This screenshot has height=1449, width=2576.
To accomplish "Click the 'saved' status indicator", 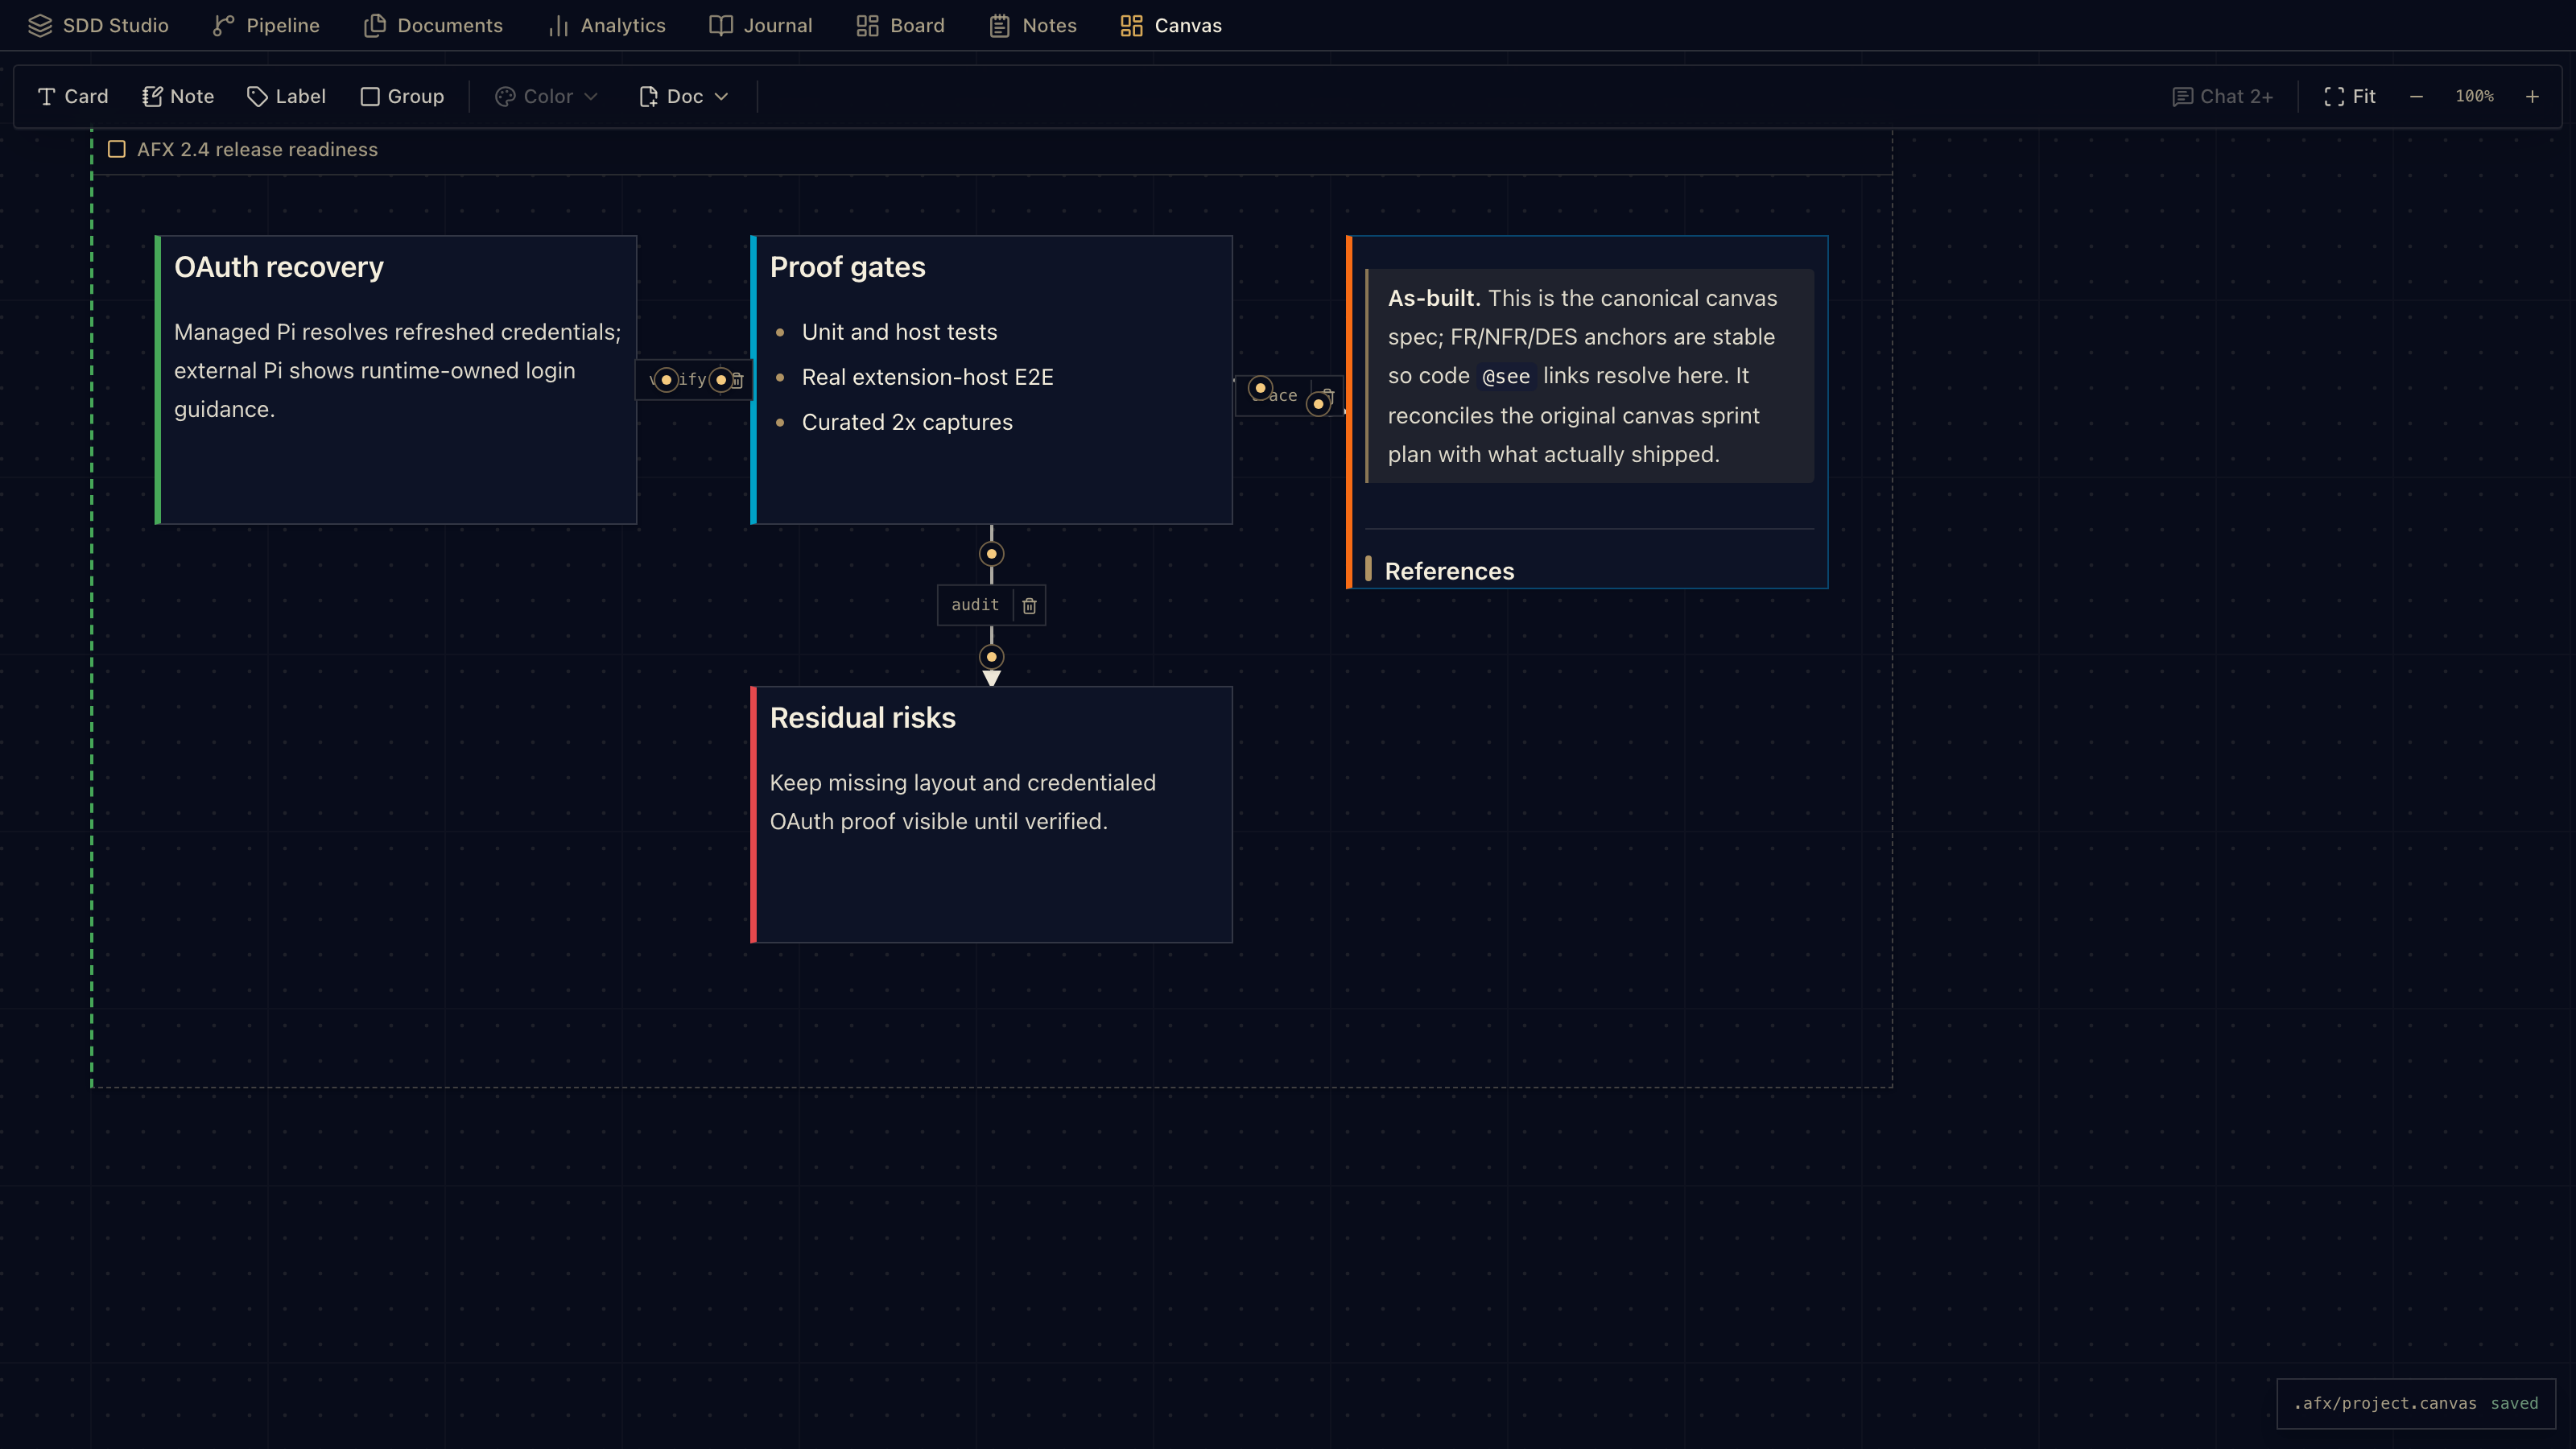I will pos(2514,1403).
